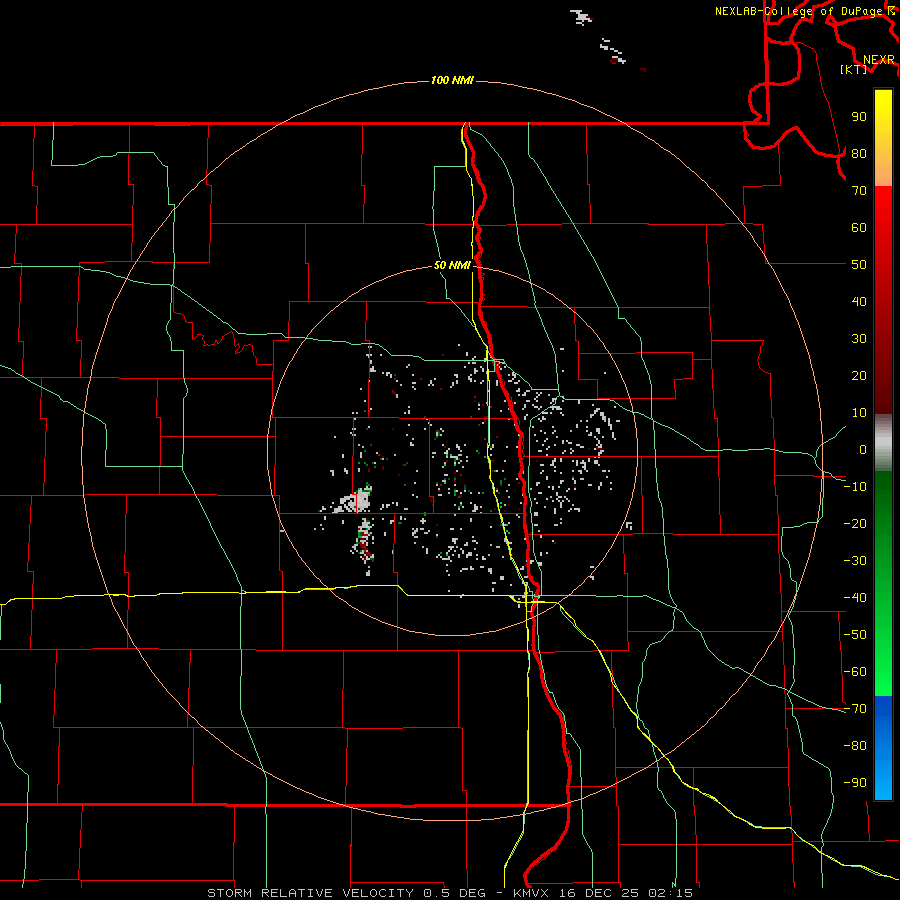Click the 70 value on velocity scale
This screenshot has width=900, height=900.
pos(859,191)
